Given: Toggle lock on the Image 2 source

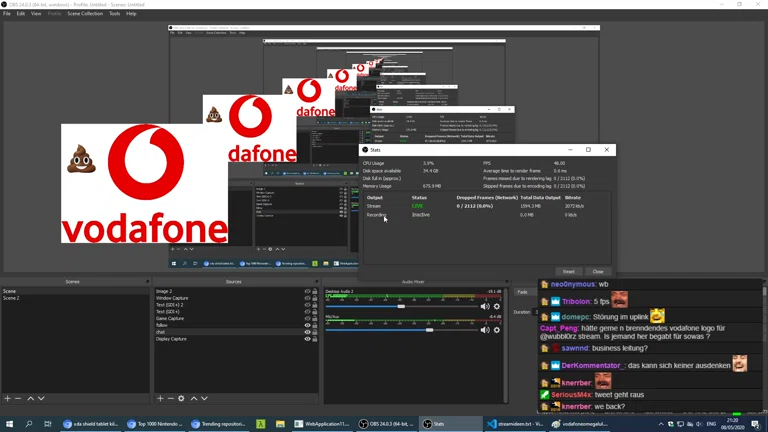Looking at the screenshot, I should pos(315,292).
